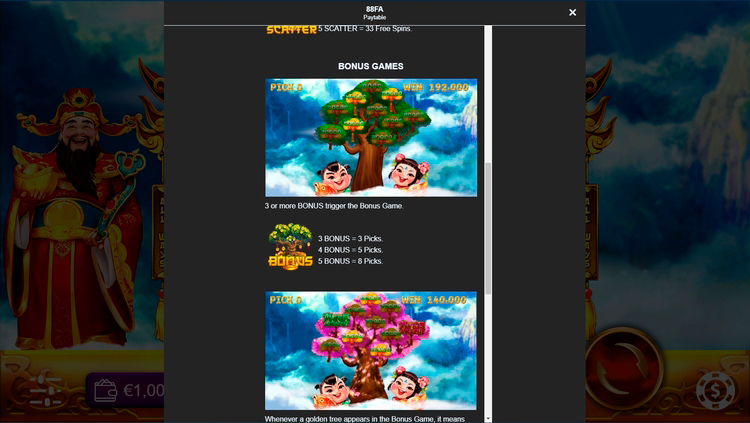Click the '5 BONUS = 8 Picks' line
Image resolution: width=750 pixels, height=423 pixels.
click(350, 261)
